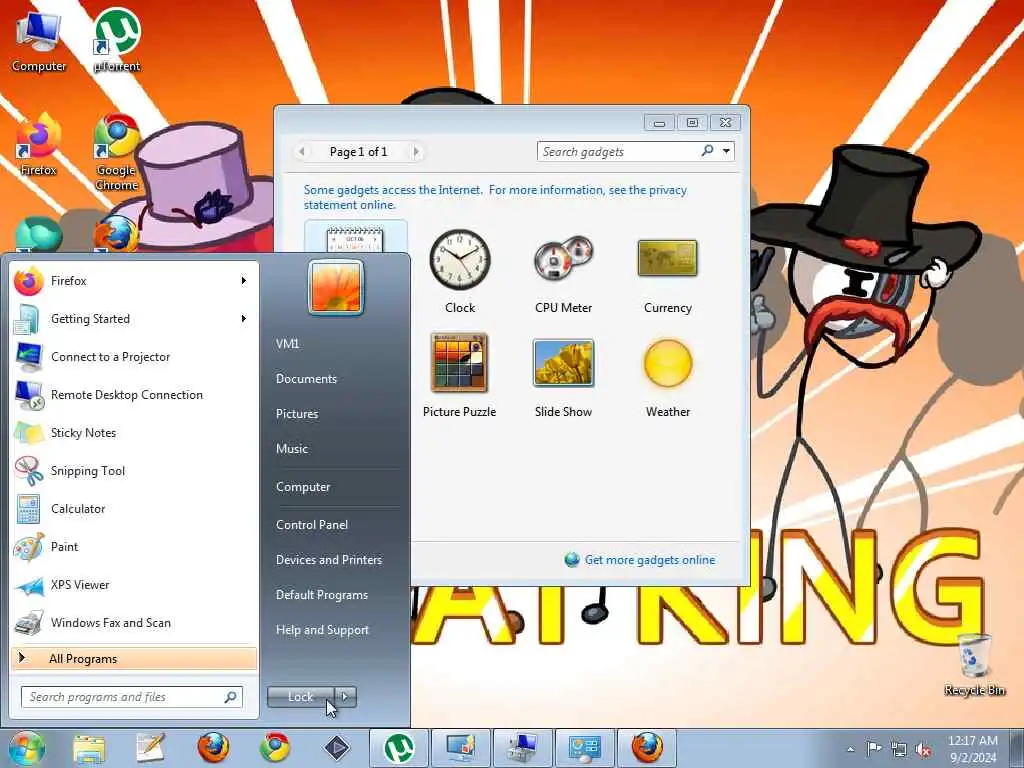Open Computer from Start menu right pane
The image size is (1024, 768).
pos(303,487)
